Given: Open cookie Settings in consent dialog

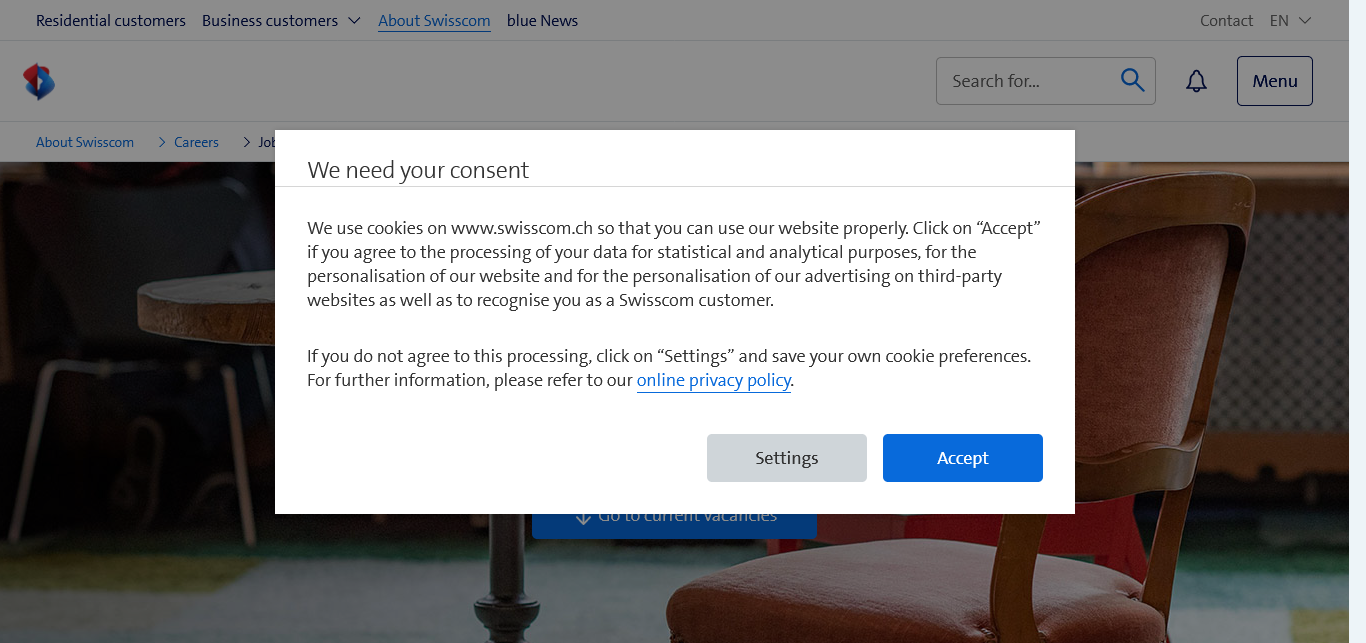Looking at the screenshot, I should [x=786, y=458].
